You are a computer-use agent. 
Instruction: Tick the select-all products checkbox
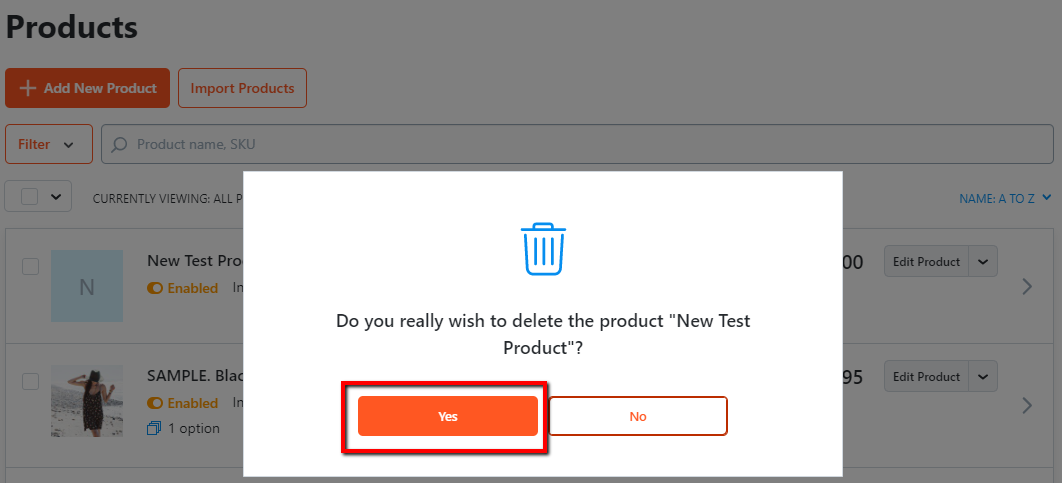click(x=29, y=196)
